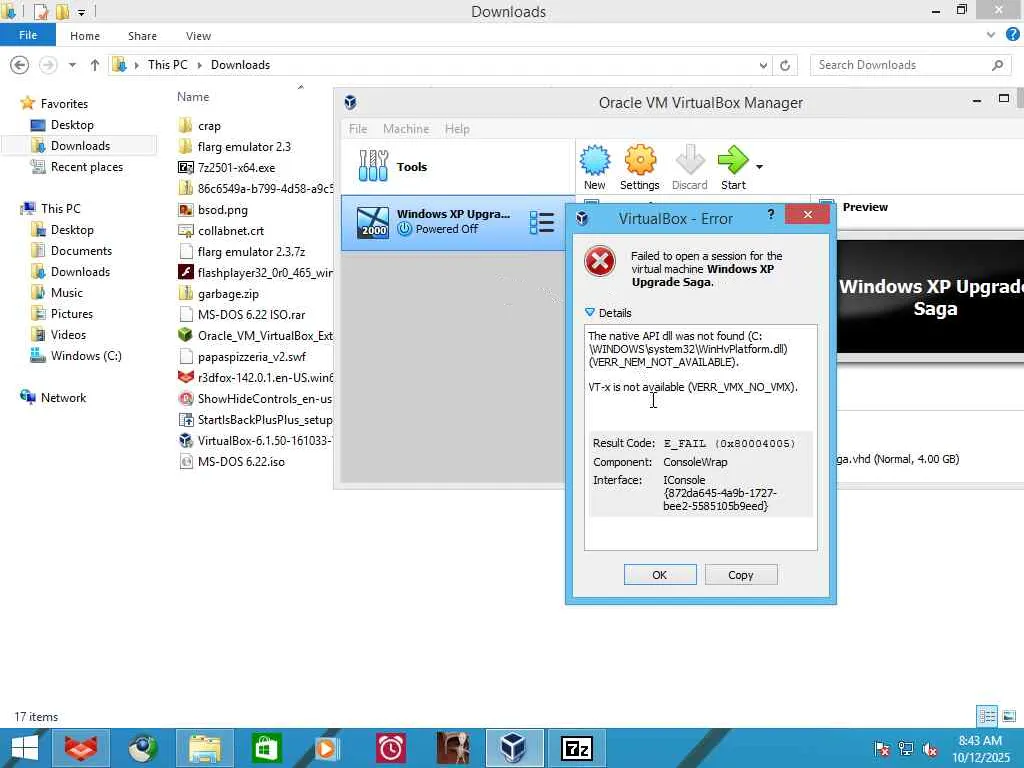
Task: Start the VM with green arrow
Action: pyautogui.click(x=733, y=167)
